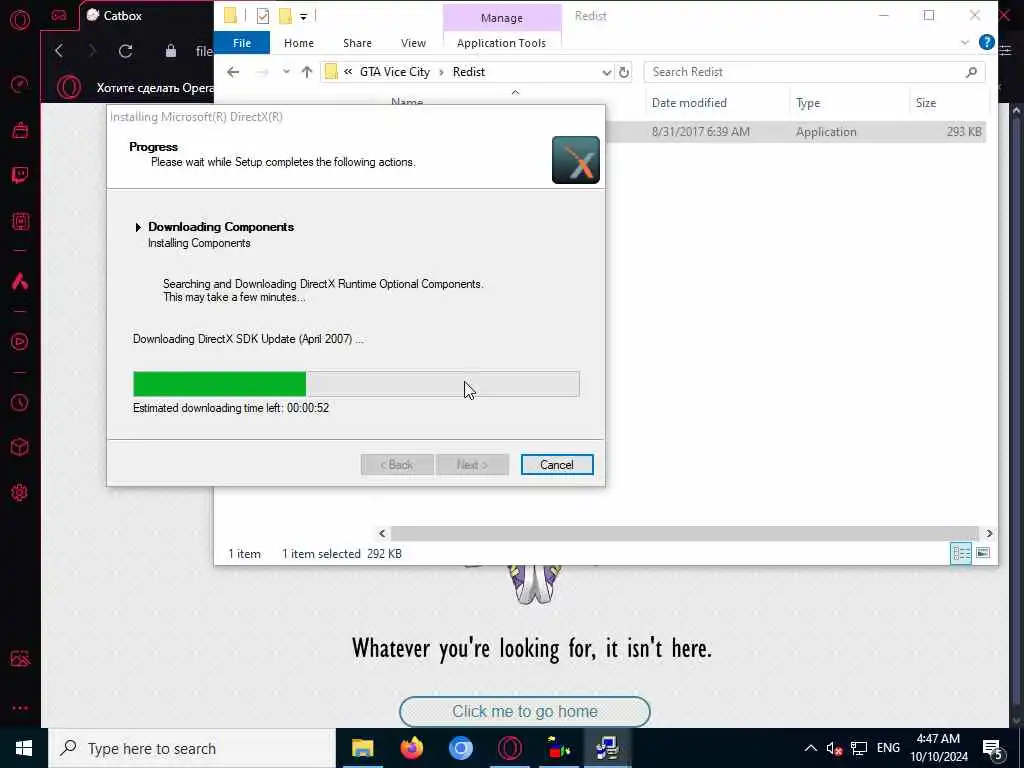Open Opera settings gear in sidebar
Viewport: 1024px width, 768px height.
(20, 492)
